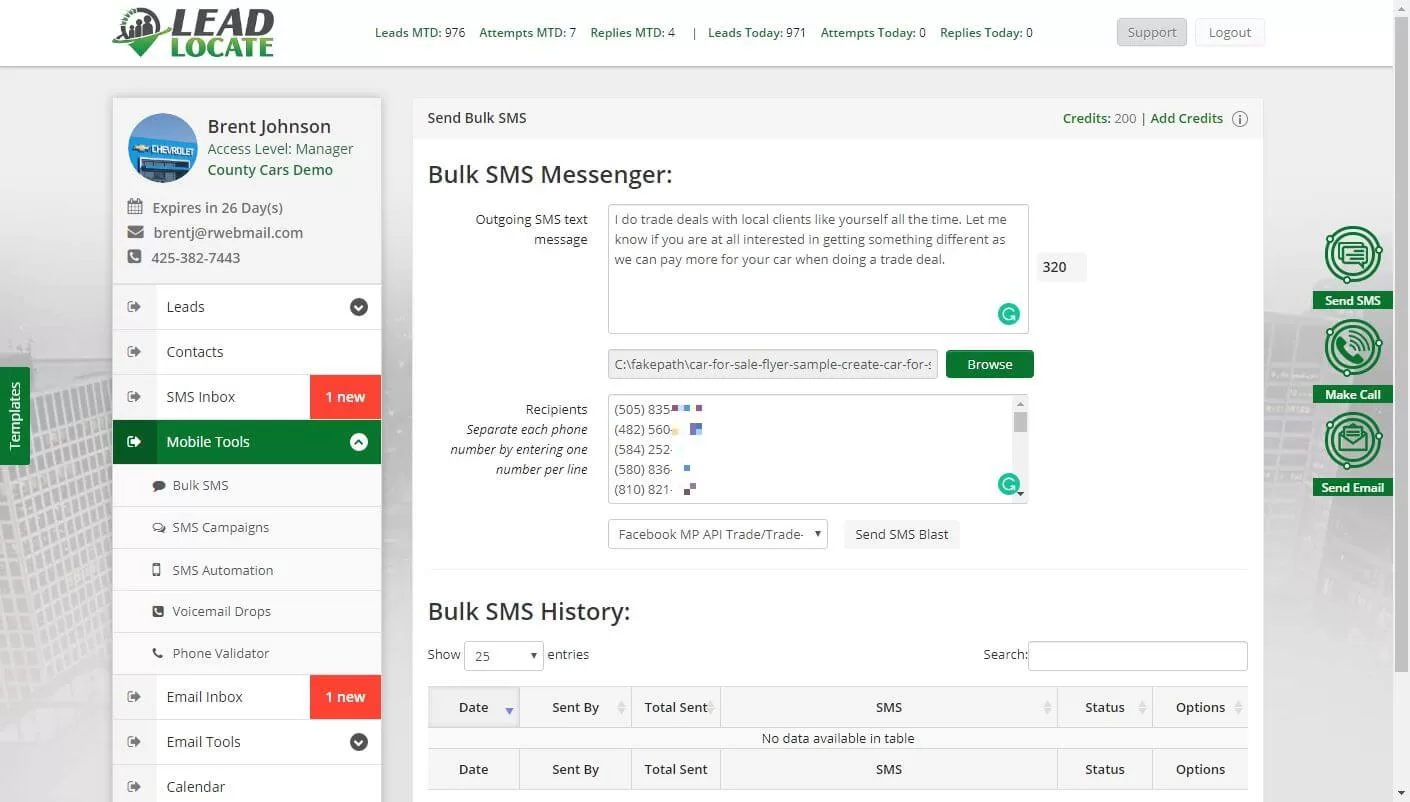The height and width of the screenshot is (802, 1410).
Task: Click the Leads sidebar arrow icon
Action: tap(134, 307)
